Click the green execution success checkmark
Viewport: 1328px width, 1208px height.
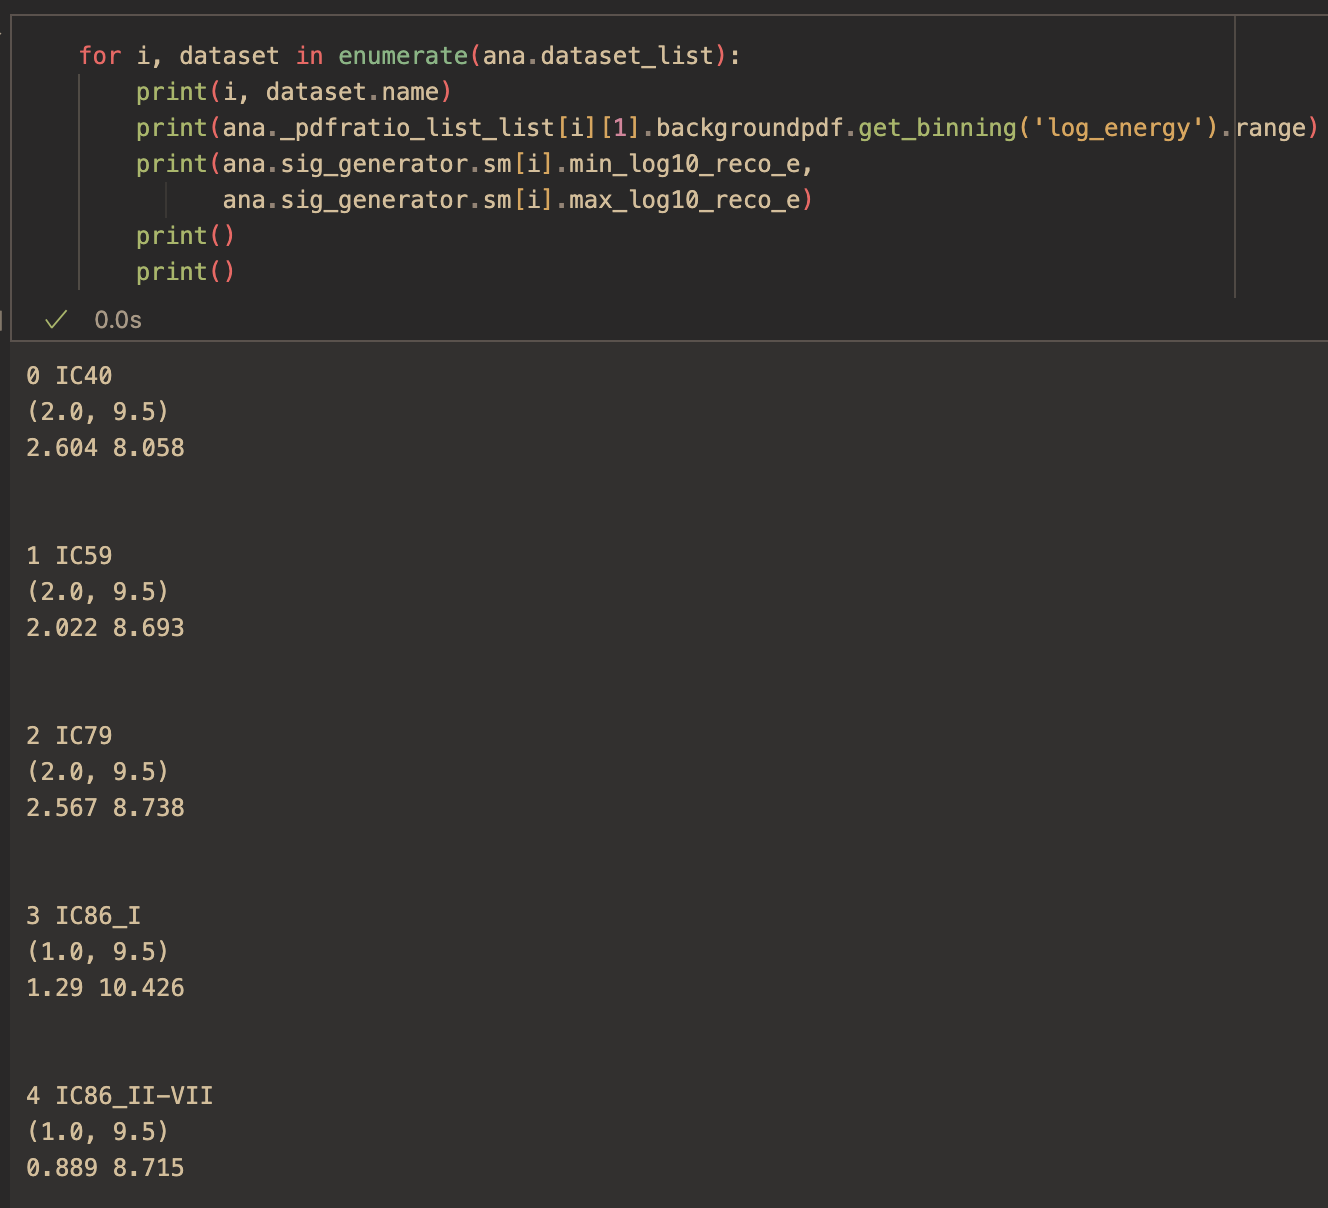pos(55,320)
